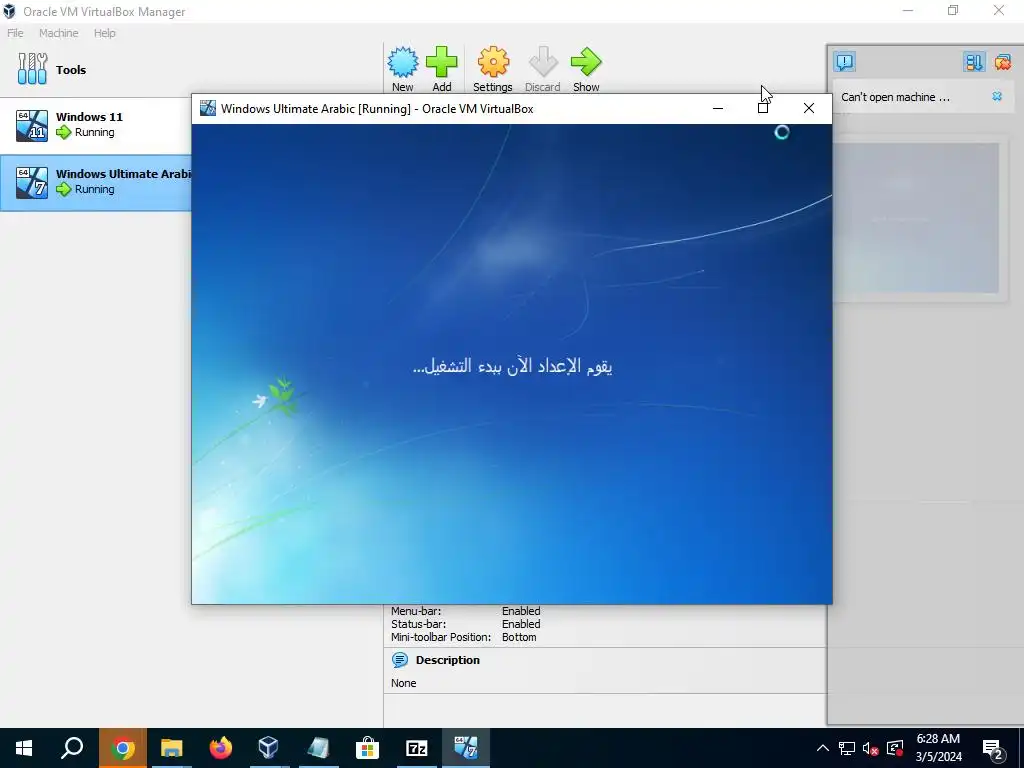Click the Show green arrow icon
Screen dimensions: 1024x768
[586, 62]
